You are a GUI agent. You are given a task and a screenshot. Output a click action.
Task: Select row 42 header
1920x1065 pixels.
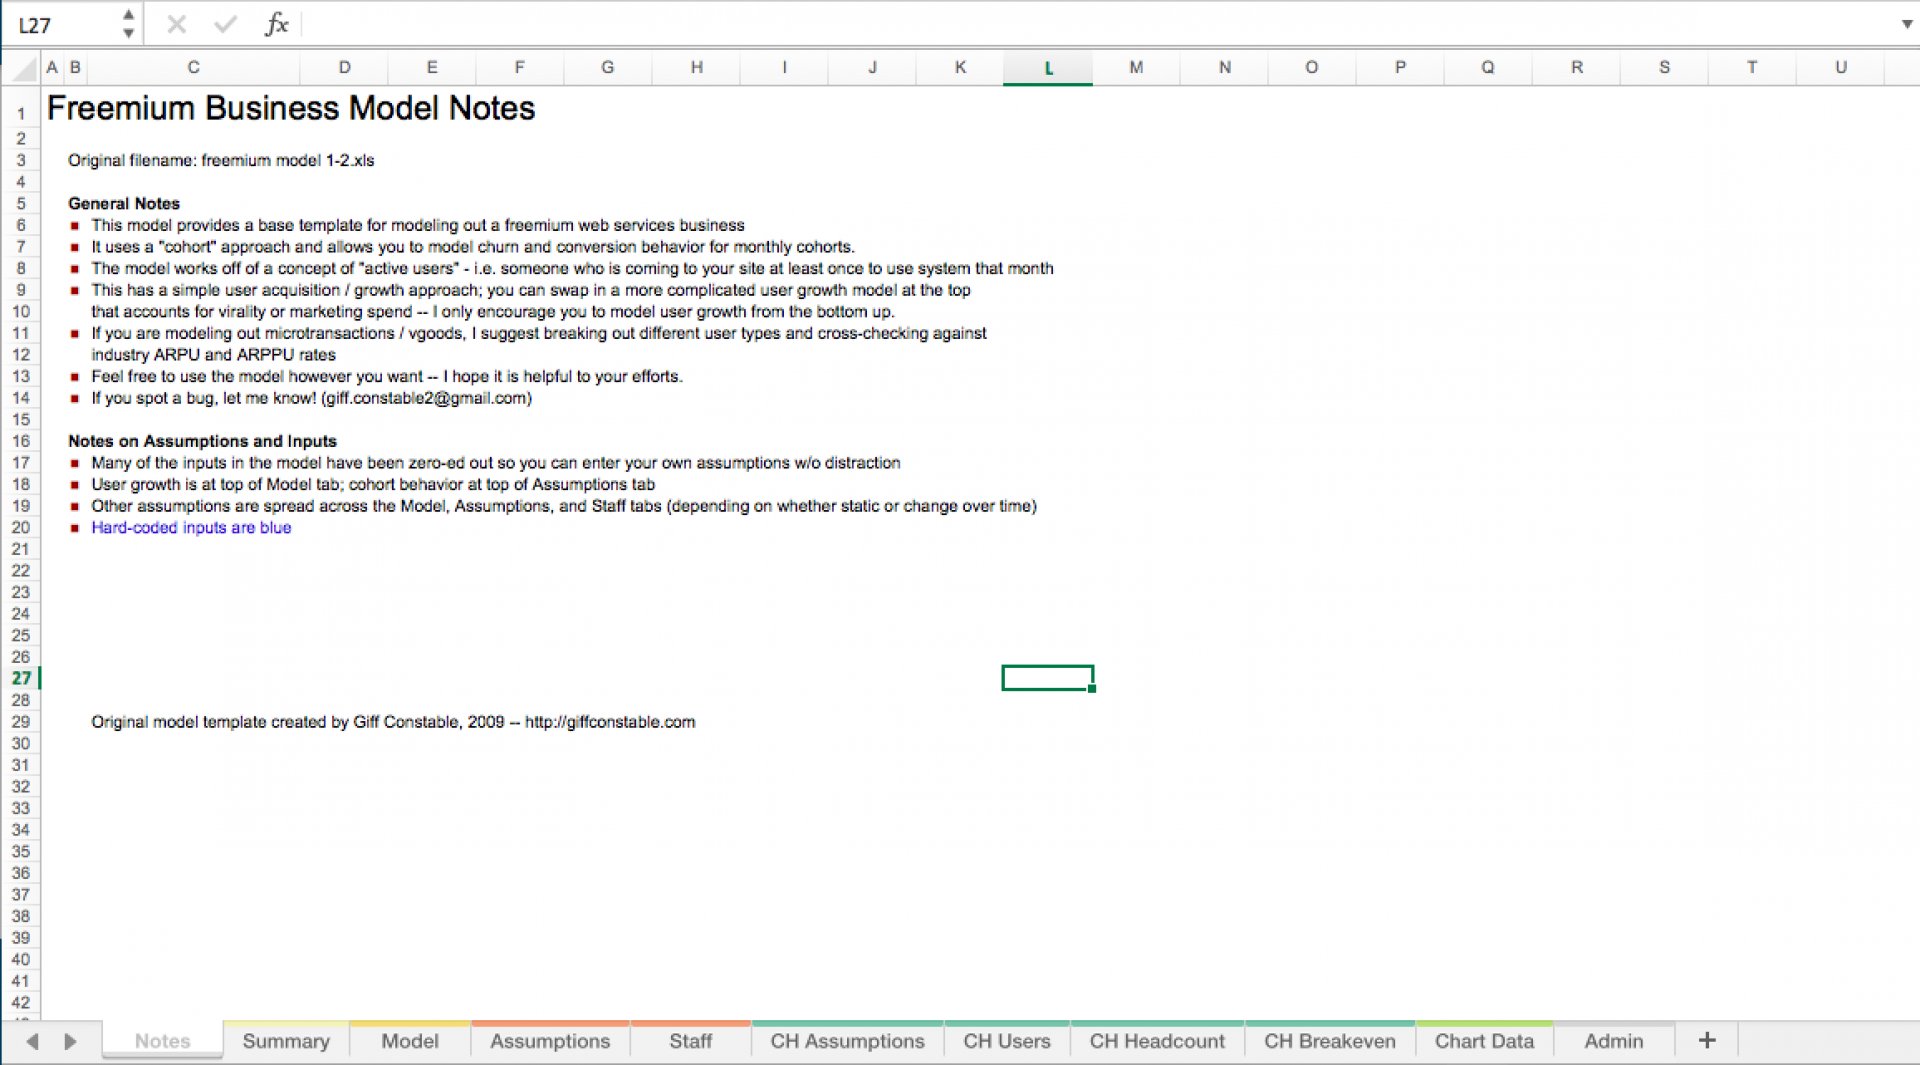[x=20, y=1002]
